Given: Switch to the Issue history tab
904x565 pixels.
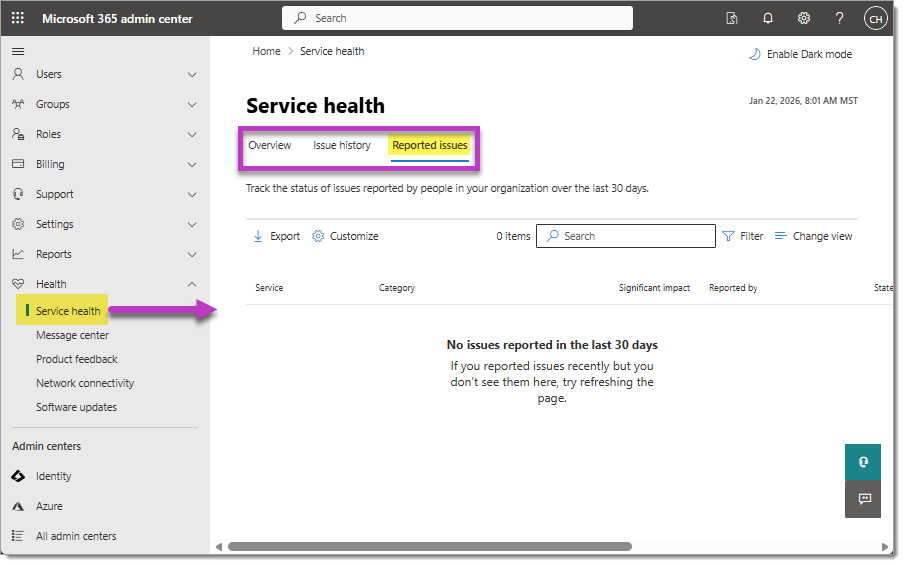Looking at the screenshot, I should (x=342, y=145).
